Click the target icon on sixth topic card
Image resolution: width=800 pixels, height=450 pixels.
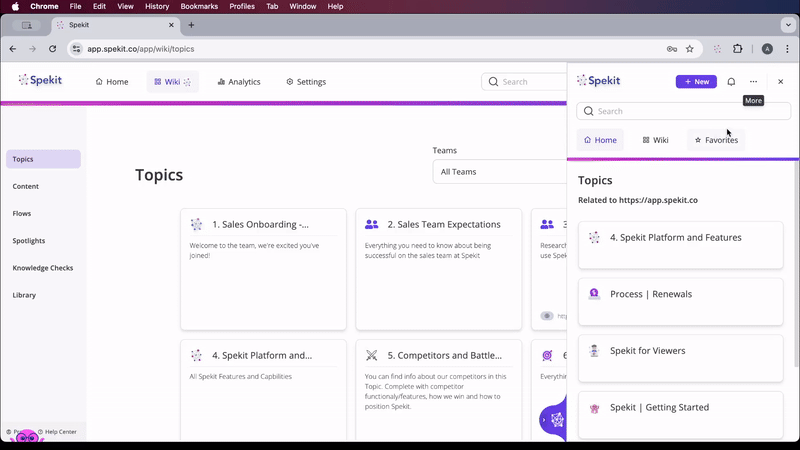coord(547,355)
